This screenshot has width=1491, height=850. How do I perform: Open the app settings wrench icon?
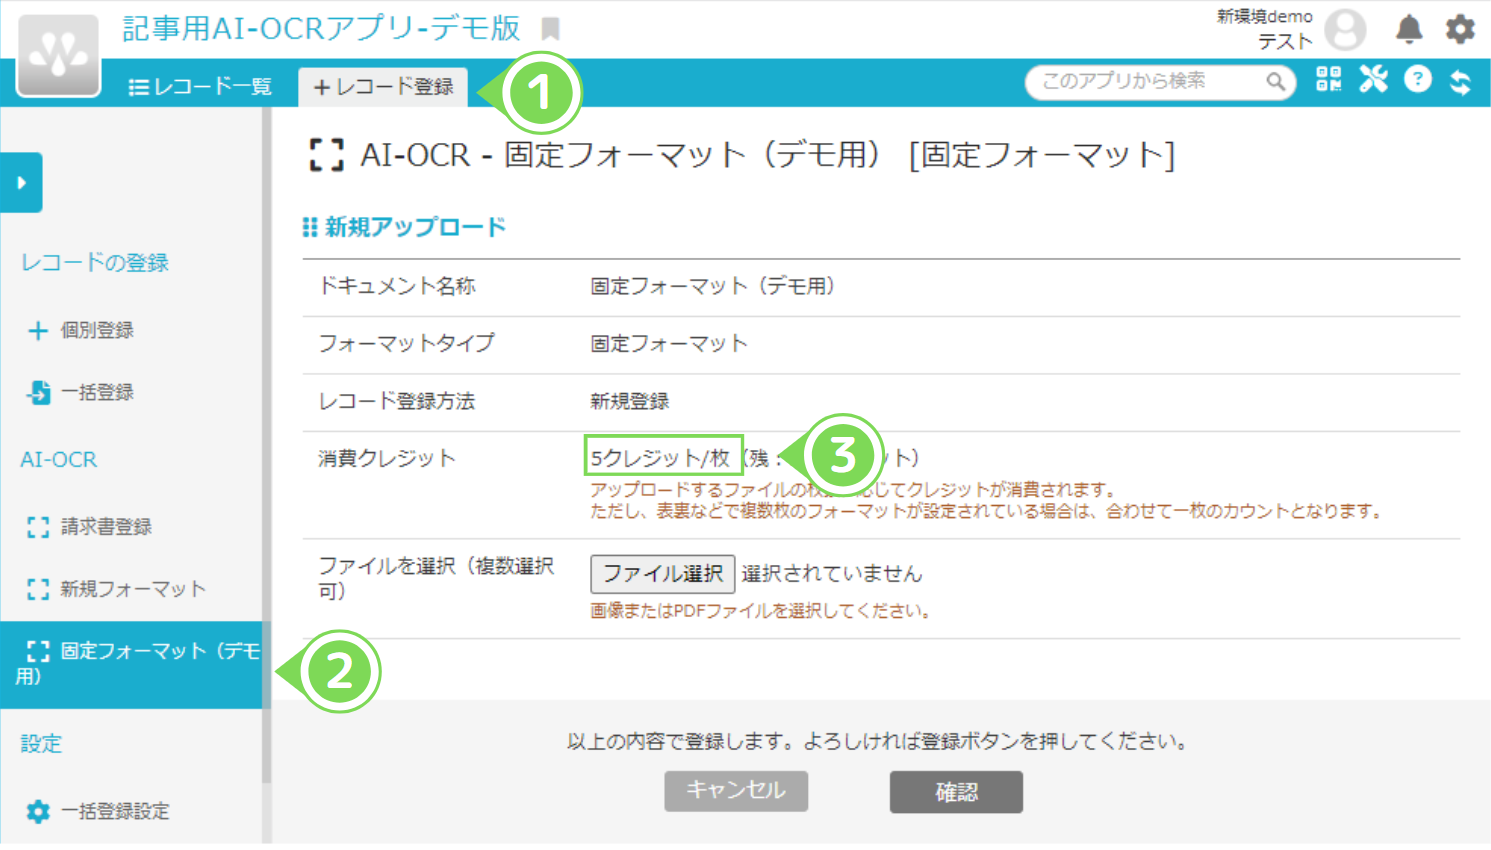tap(1373, 81)
